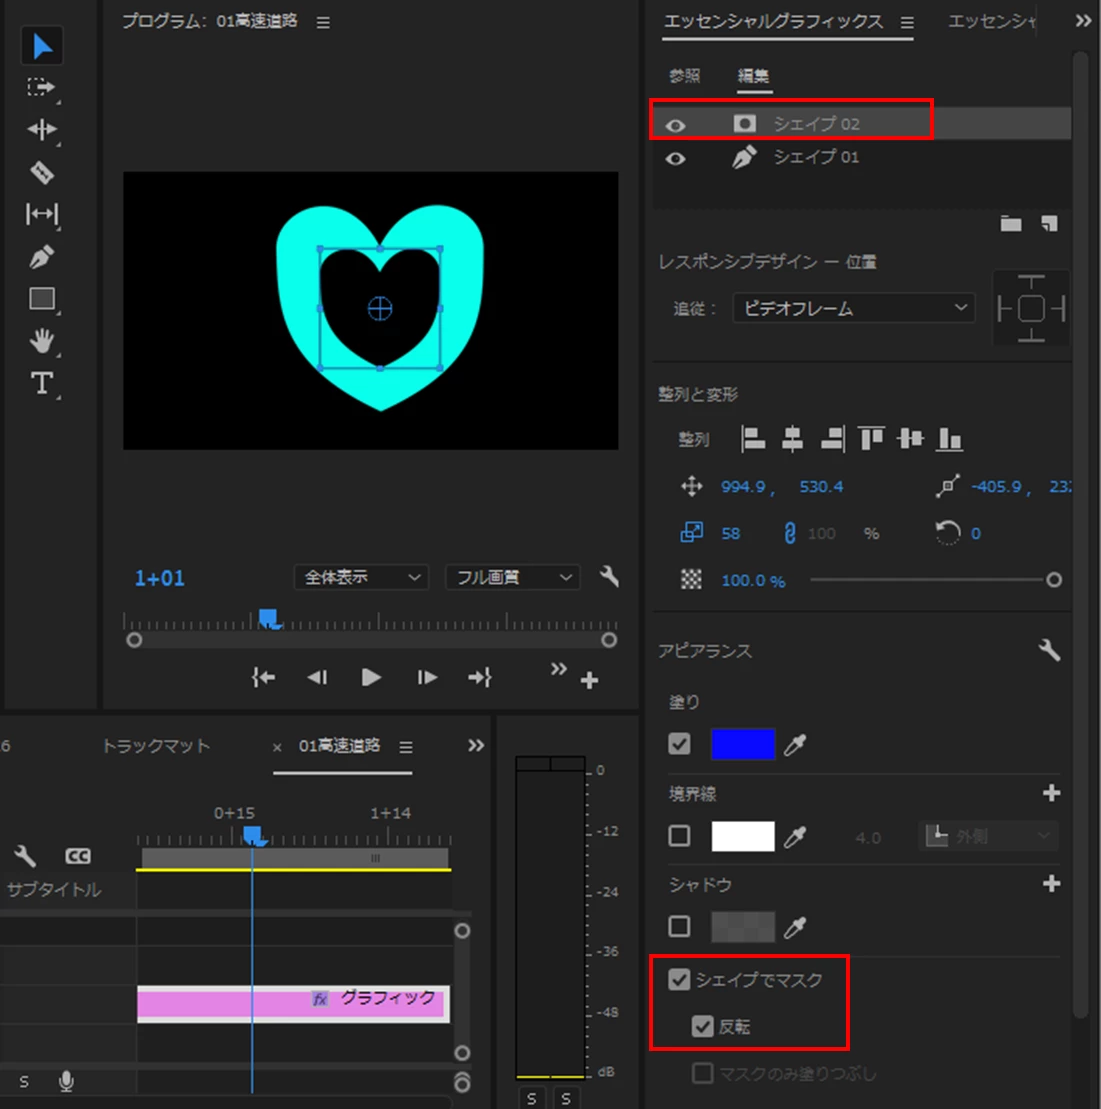Image resolution: width=1101 pixels, height=1109 pixels.
Task: Select the Selection tool arrow
Action: (x=42, y=46)
